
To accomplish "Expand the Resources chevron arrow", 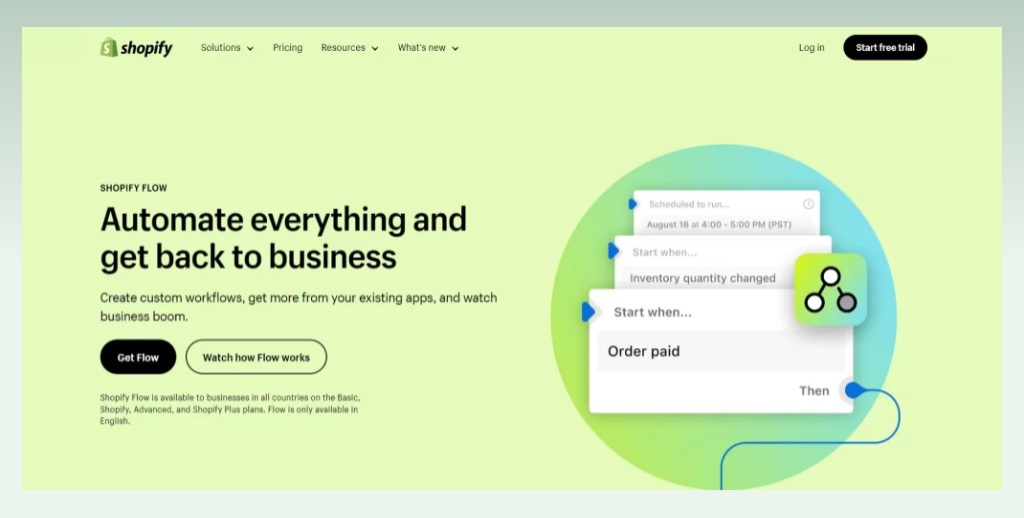I will 375,48.
